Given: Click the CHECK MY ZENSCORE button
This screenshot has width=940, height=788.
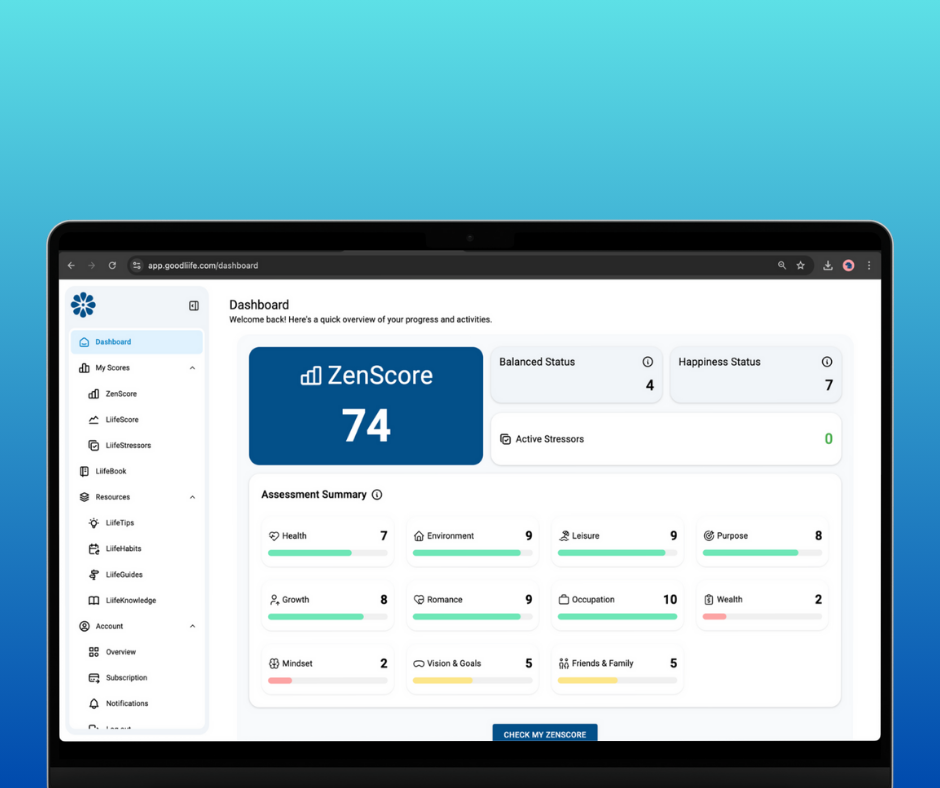Looking at the screenshot, I should (544, 733).
